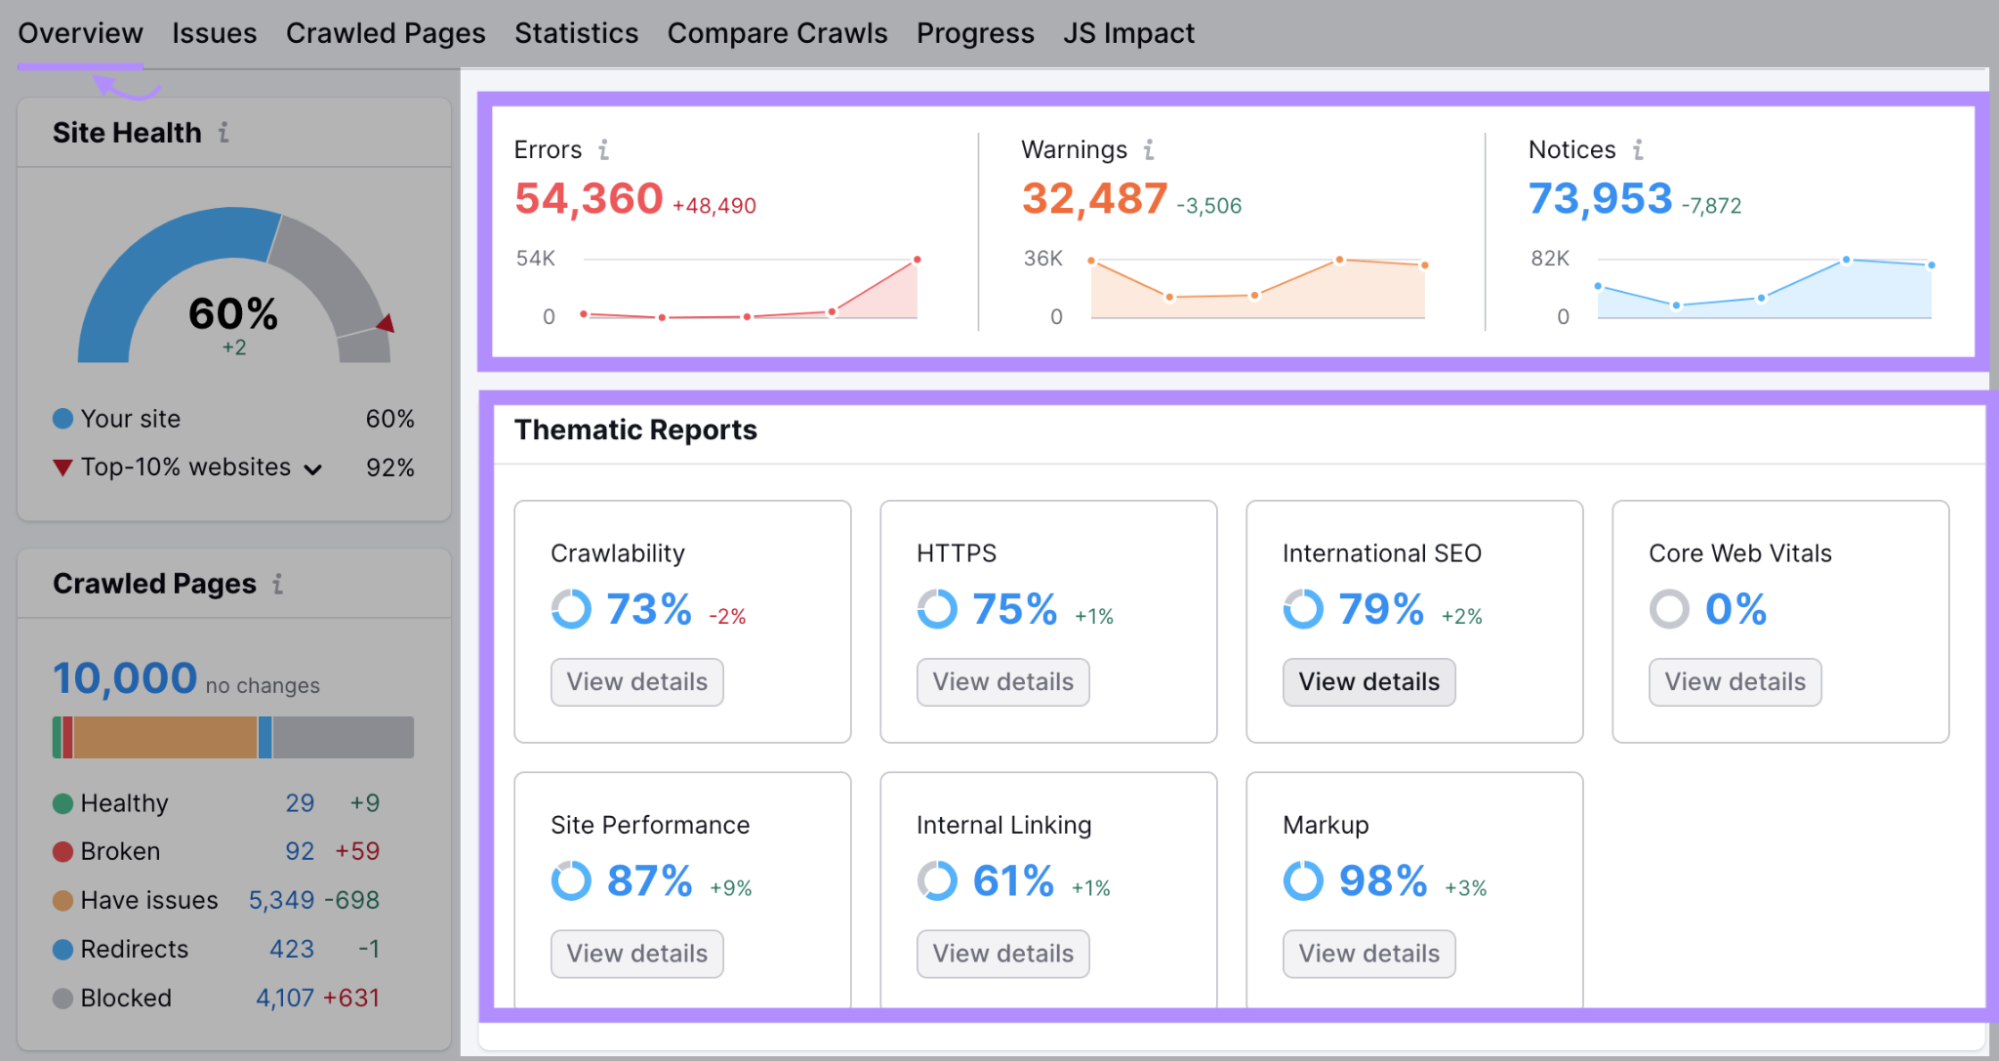Toggle the Broken legend item

pyautogui.click(x=118, y=851)
